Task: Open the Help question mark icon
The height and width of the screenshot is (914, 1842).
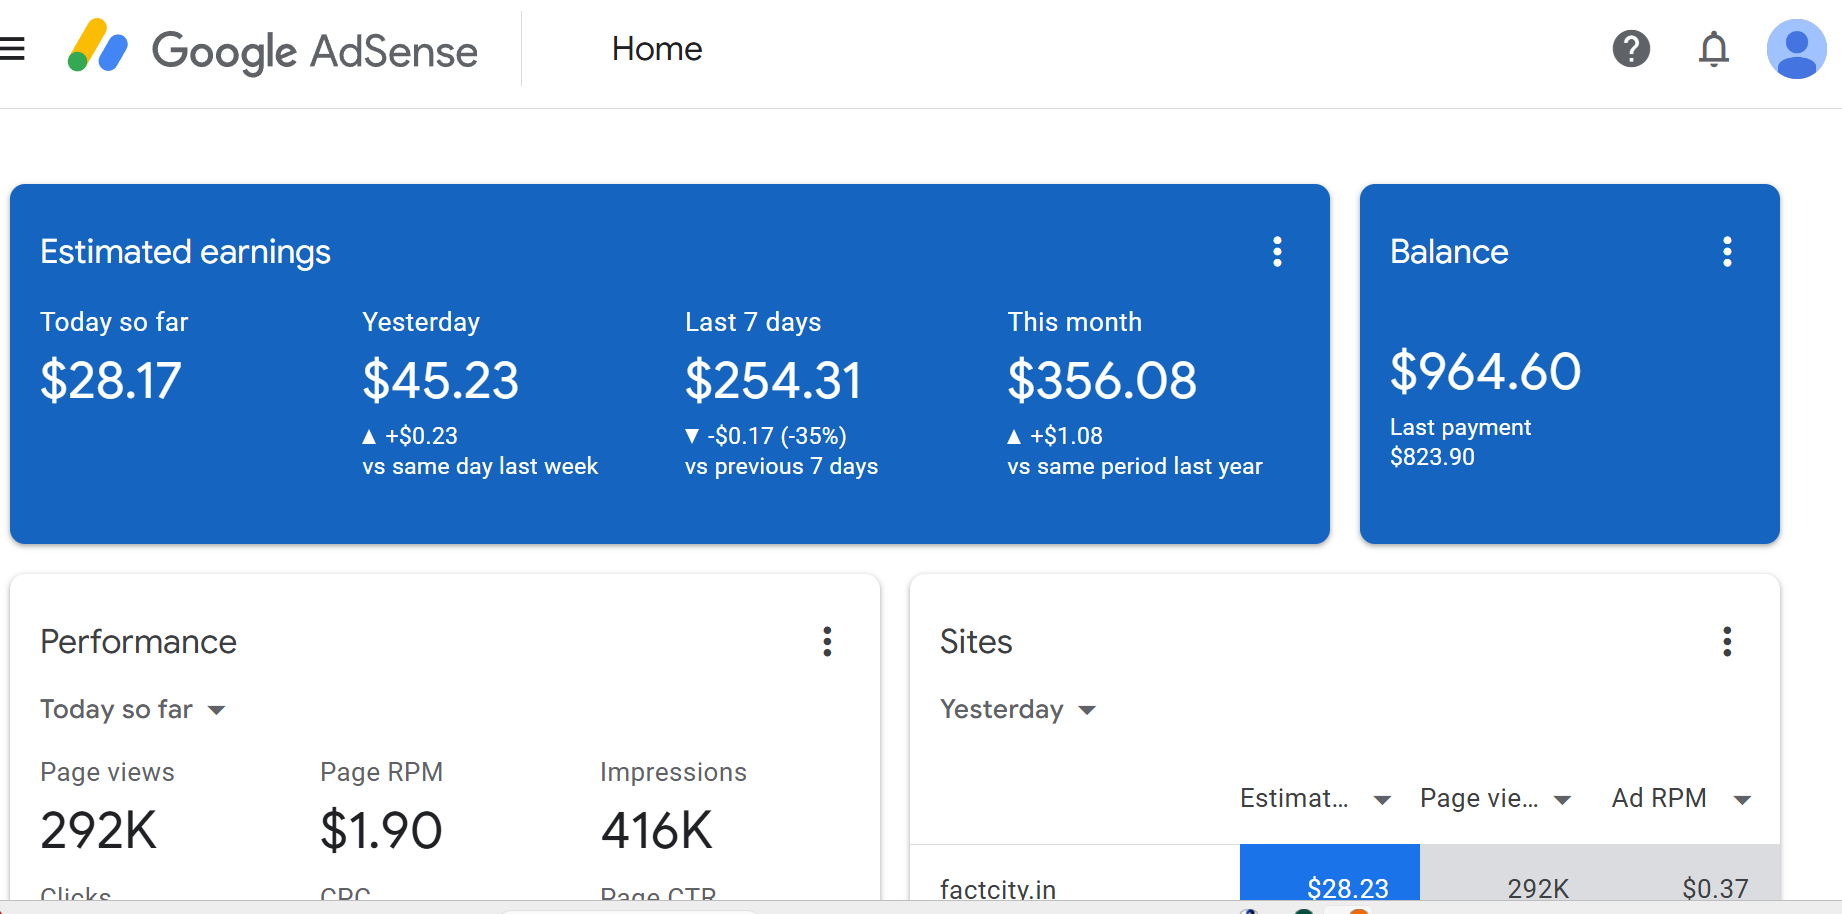Action: [x=1630, y=48]
